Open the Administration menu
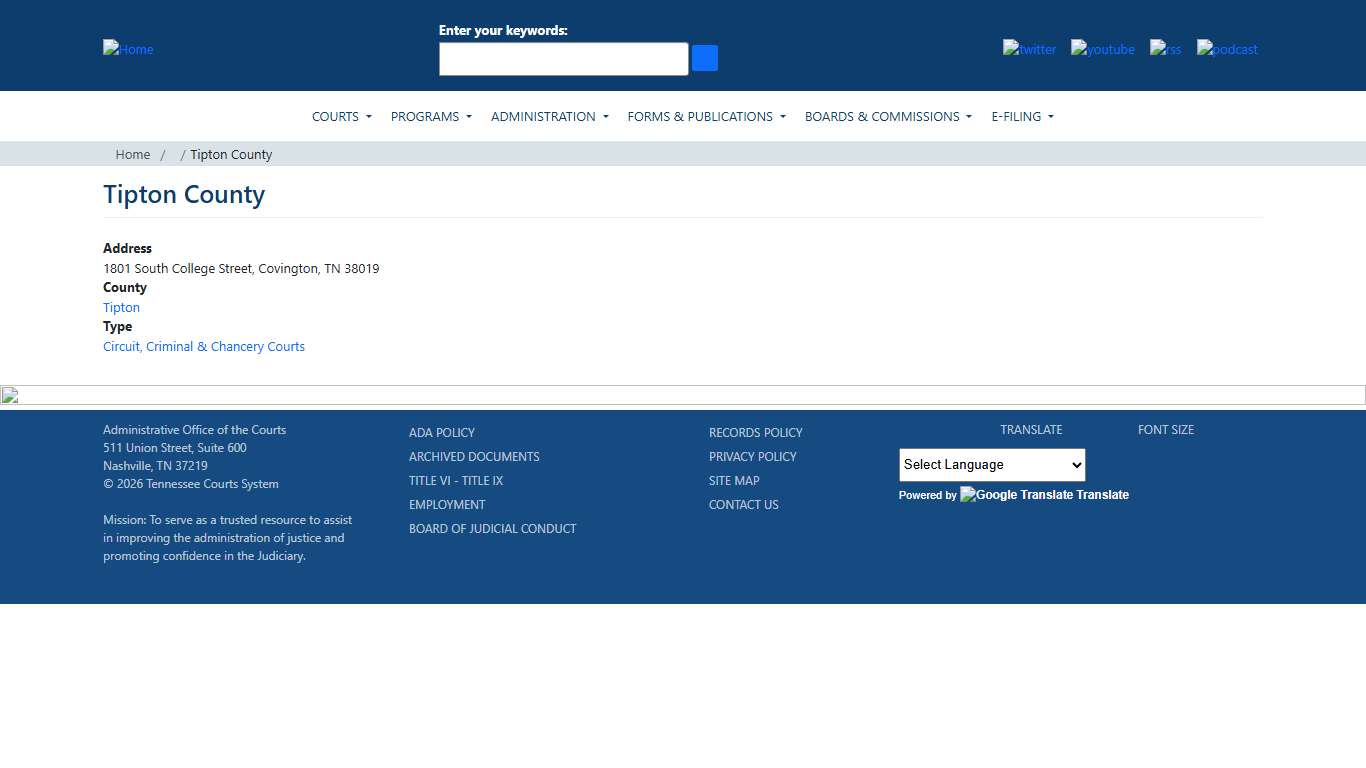Screen dimensions: 1366x768 coord(549,117)
